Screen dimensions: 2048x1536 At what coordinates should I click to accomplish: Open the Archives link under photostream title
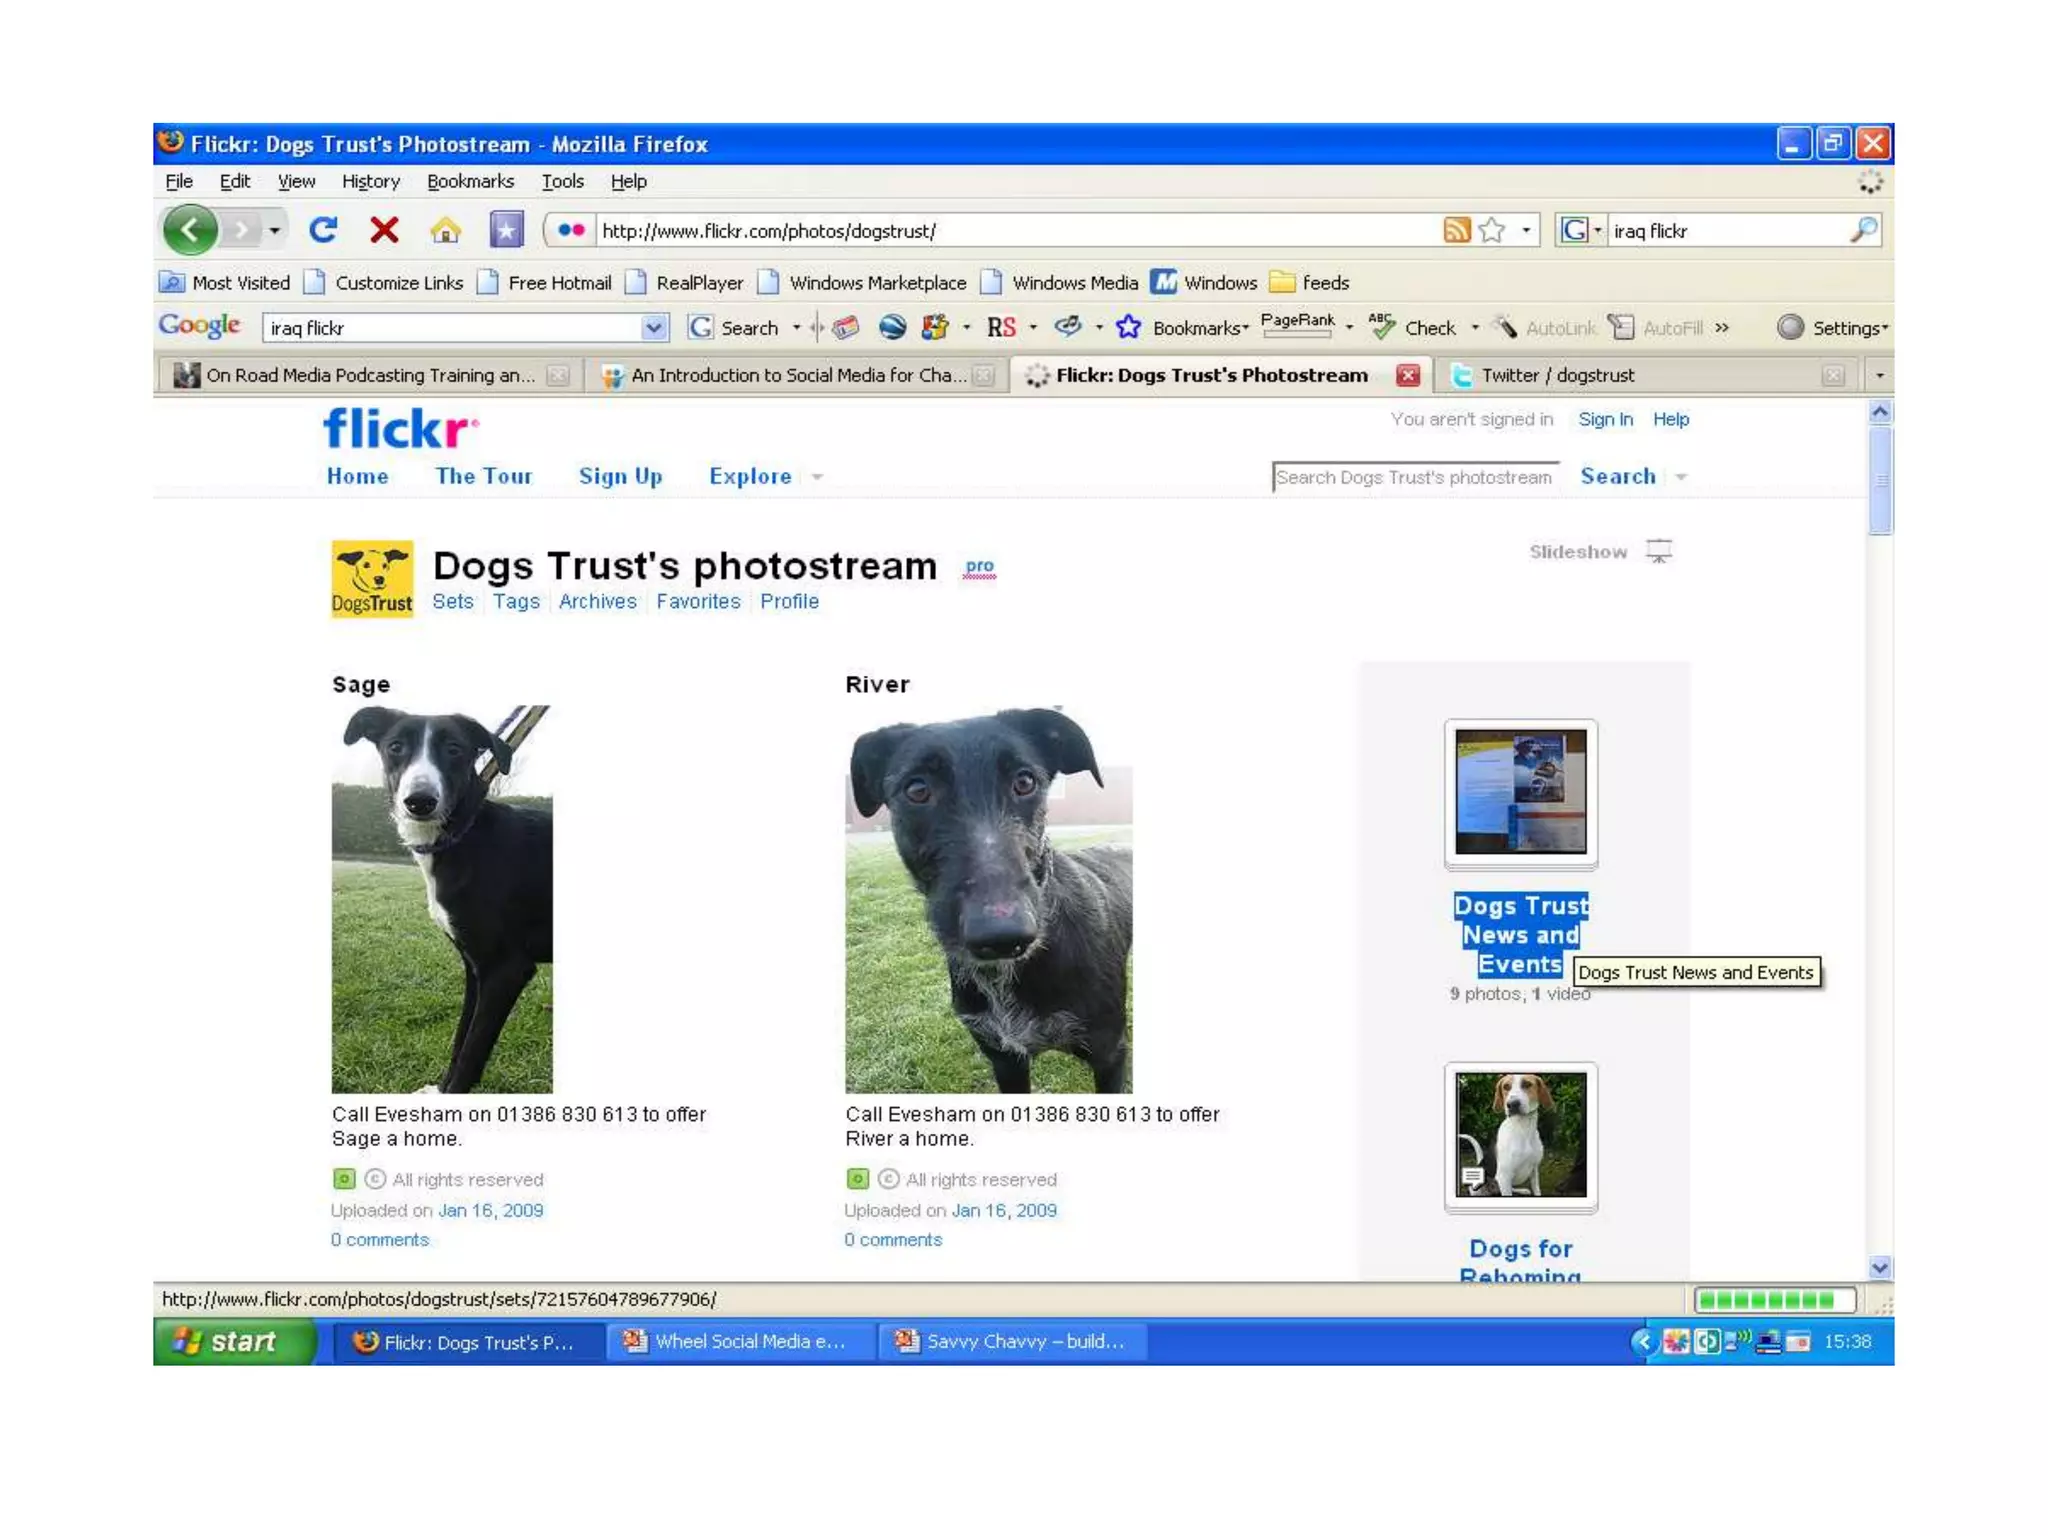coord(597,601)
